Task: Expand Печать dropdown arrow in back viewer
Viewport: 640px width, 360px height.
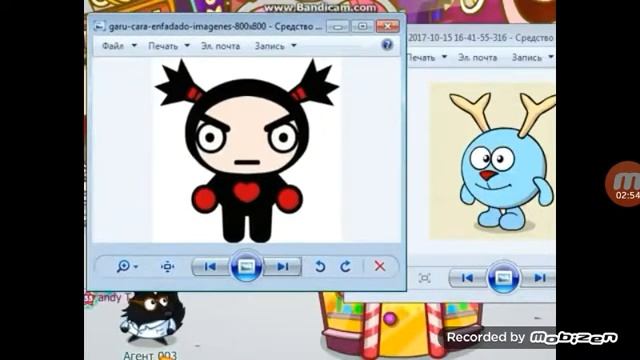Action: click(444, 57)
